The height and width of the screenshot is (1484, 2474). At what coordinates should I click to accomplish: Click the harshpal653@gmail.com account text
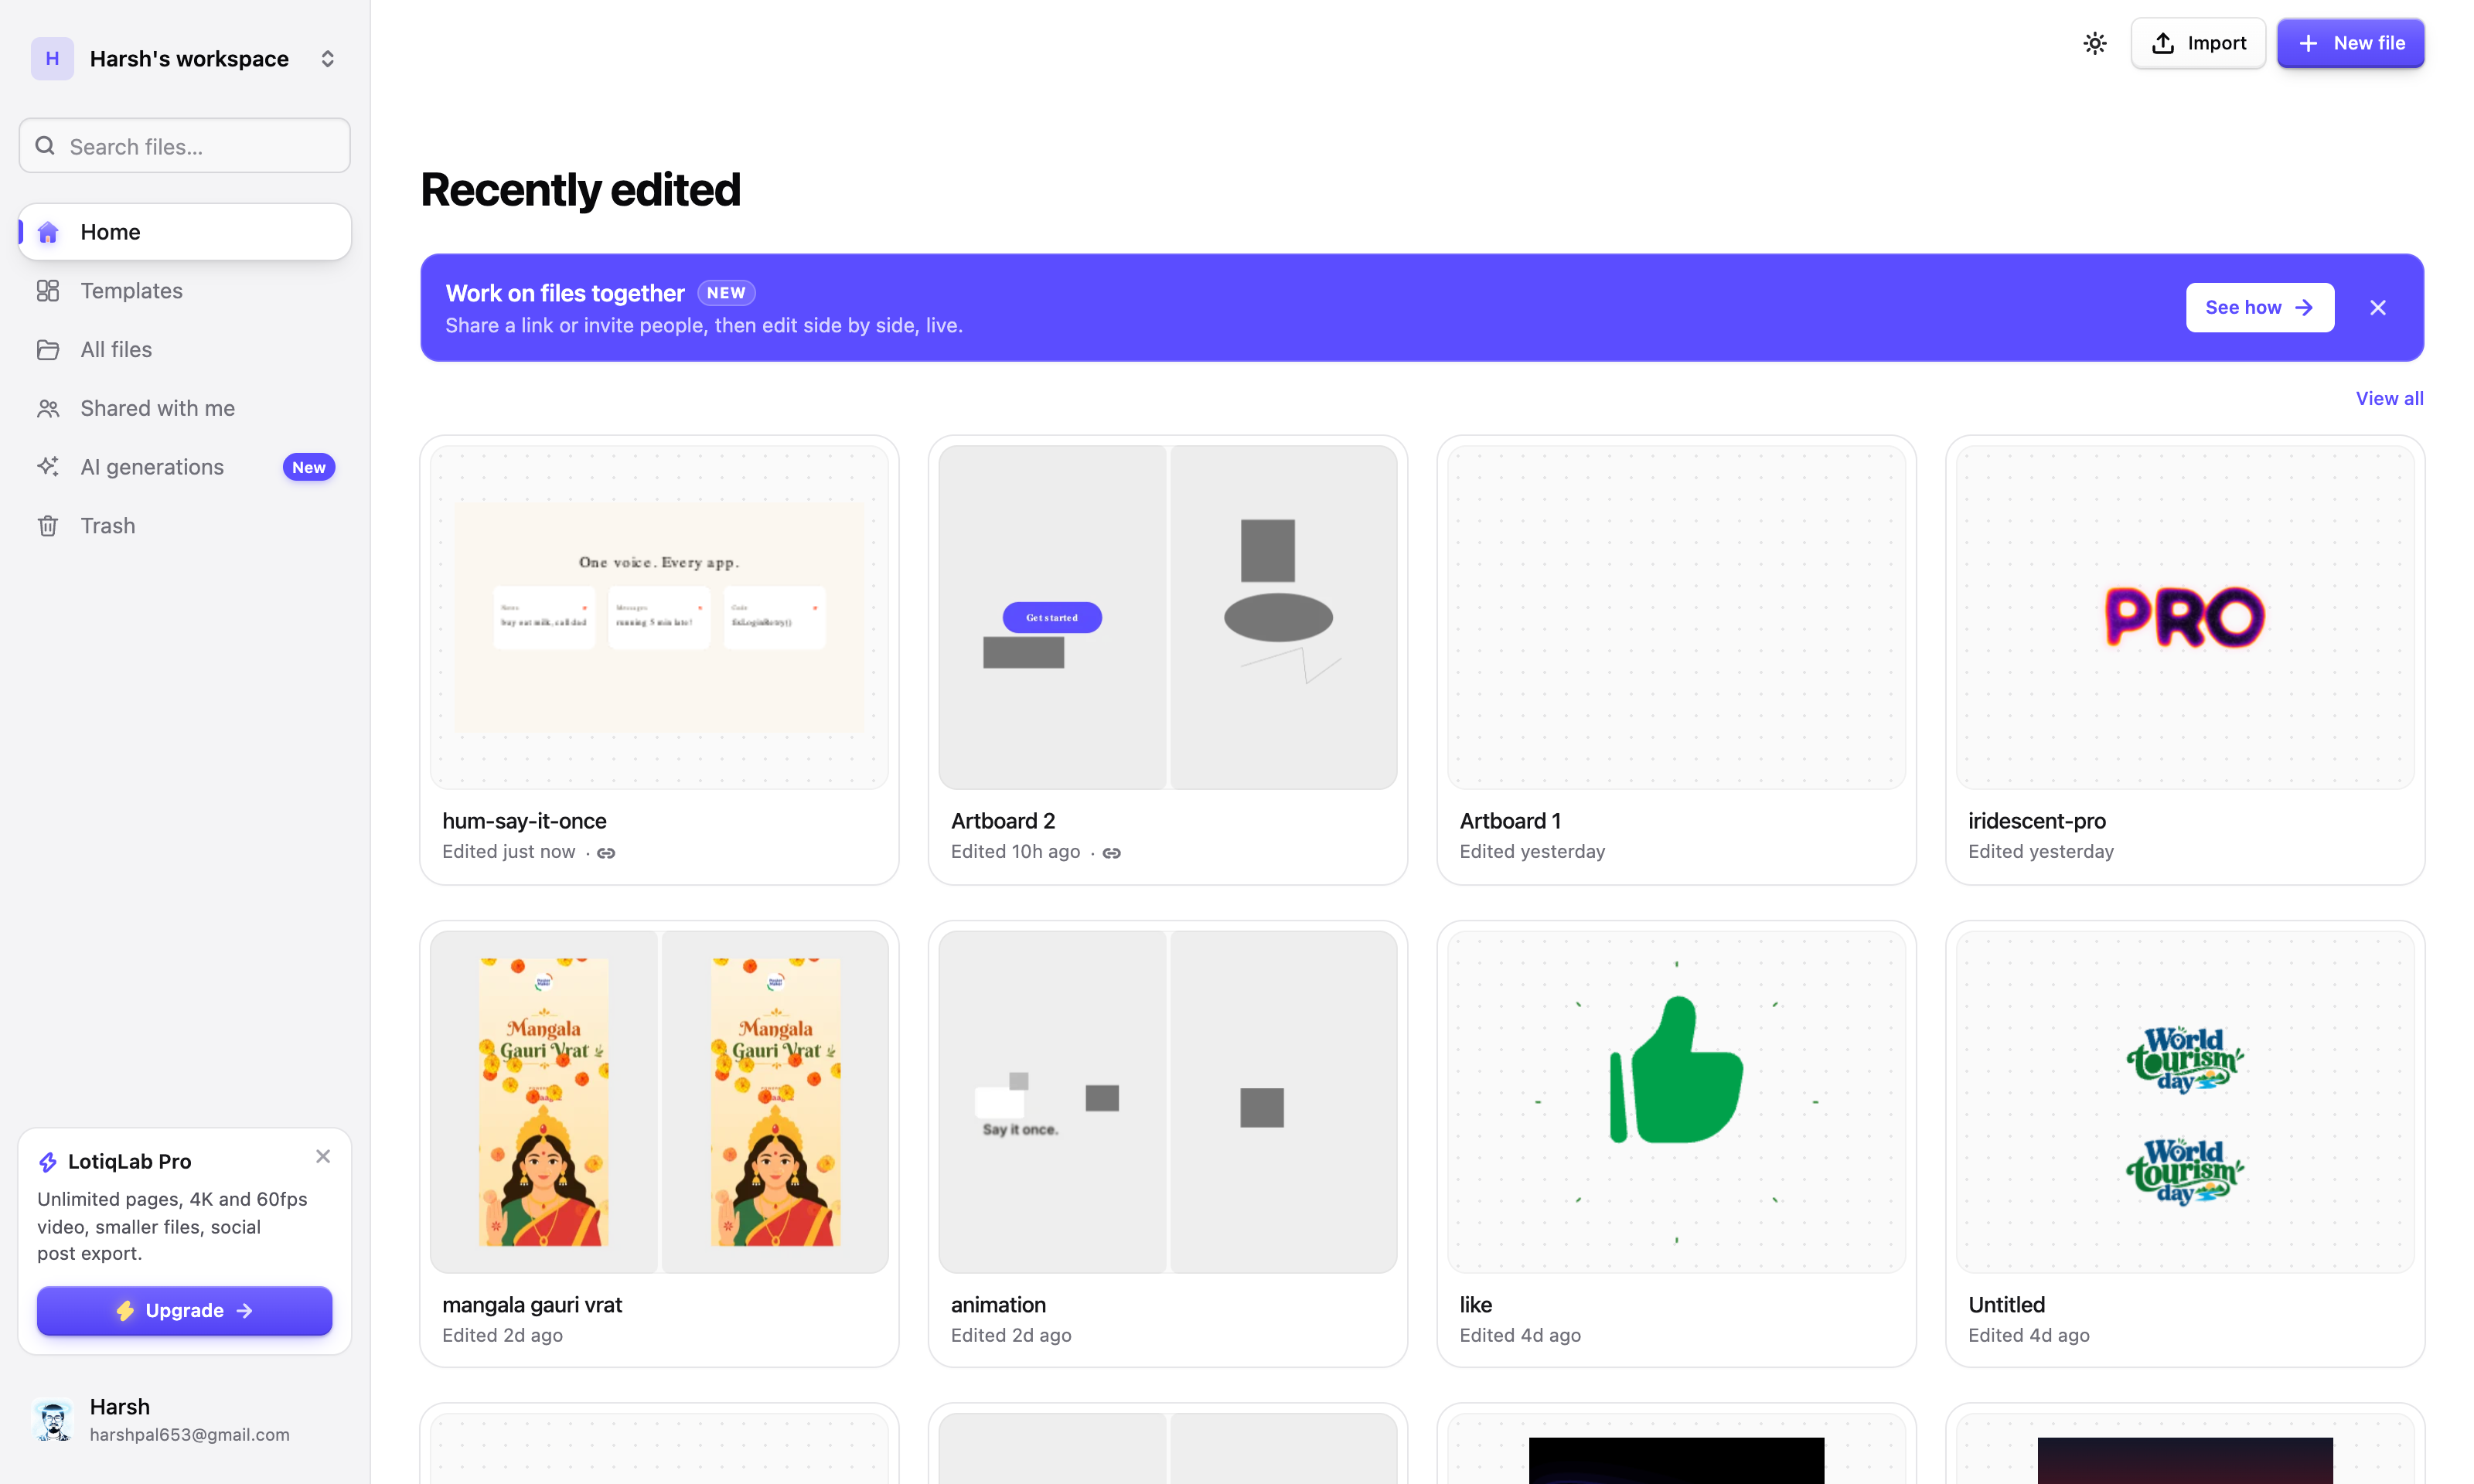coord(190,1434)
